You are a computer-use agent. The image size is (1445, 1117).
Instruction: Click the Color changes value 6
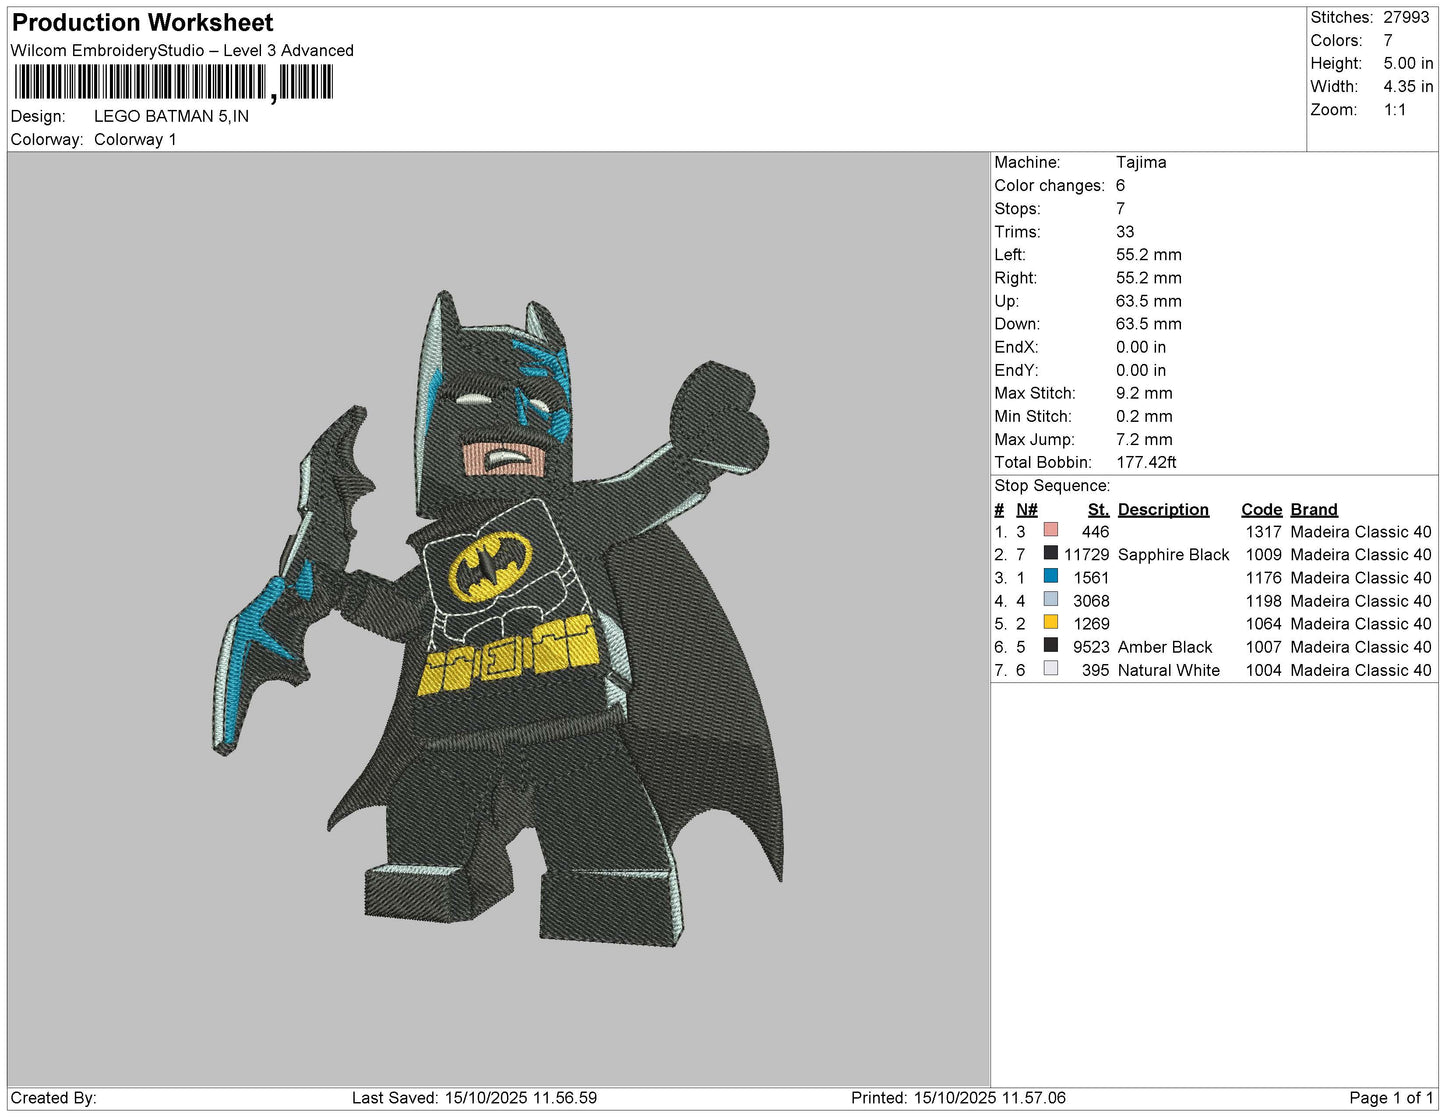(1120, 185)
